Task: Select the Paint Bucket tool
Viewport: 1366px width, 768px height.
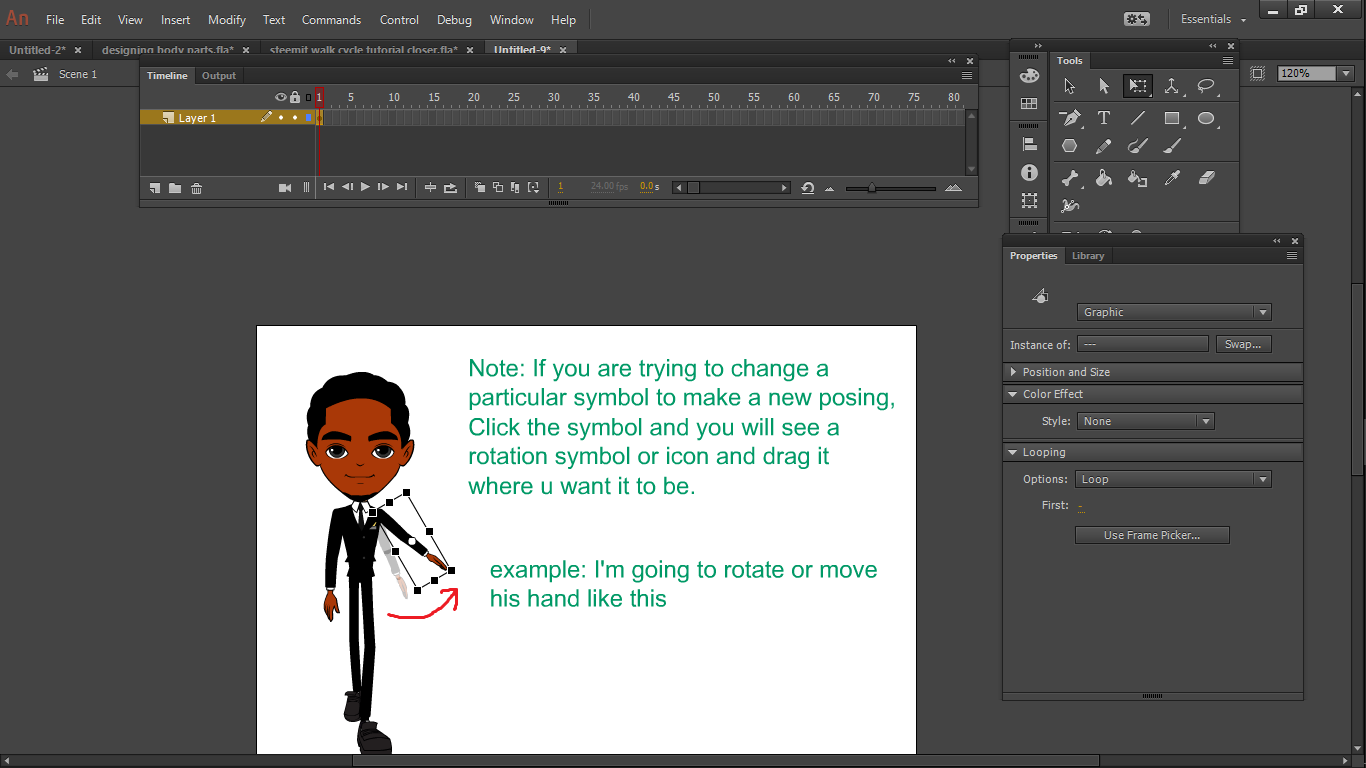Action: (x=1104, y=178)
